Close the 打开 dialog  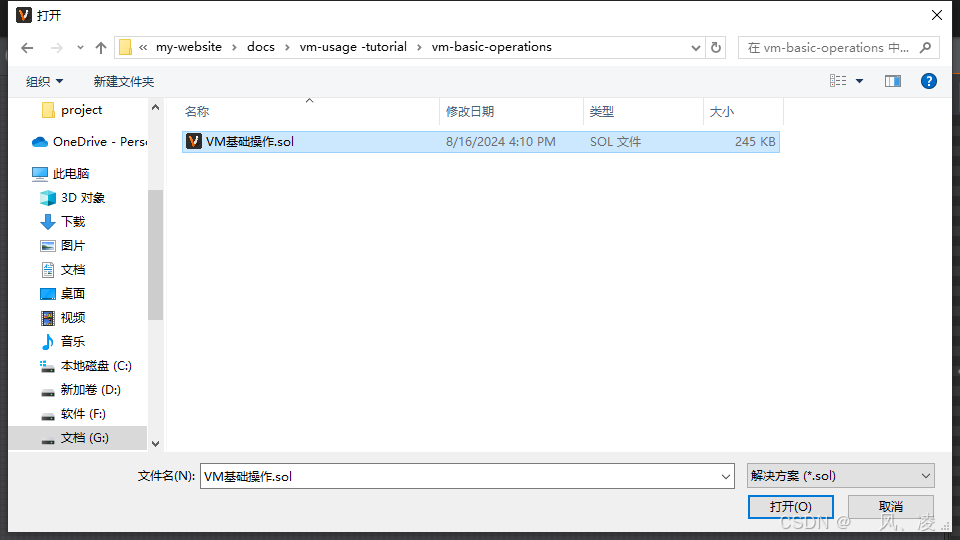(x=937, y=15)
